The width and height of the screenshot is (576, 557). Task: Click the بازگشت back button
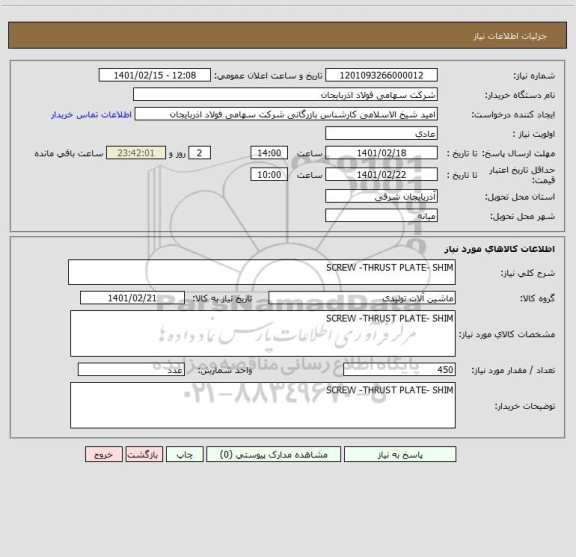point(144,454)
